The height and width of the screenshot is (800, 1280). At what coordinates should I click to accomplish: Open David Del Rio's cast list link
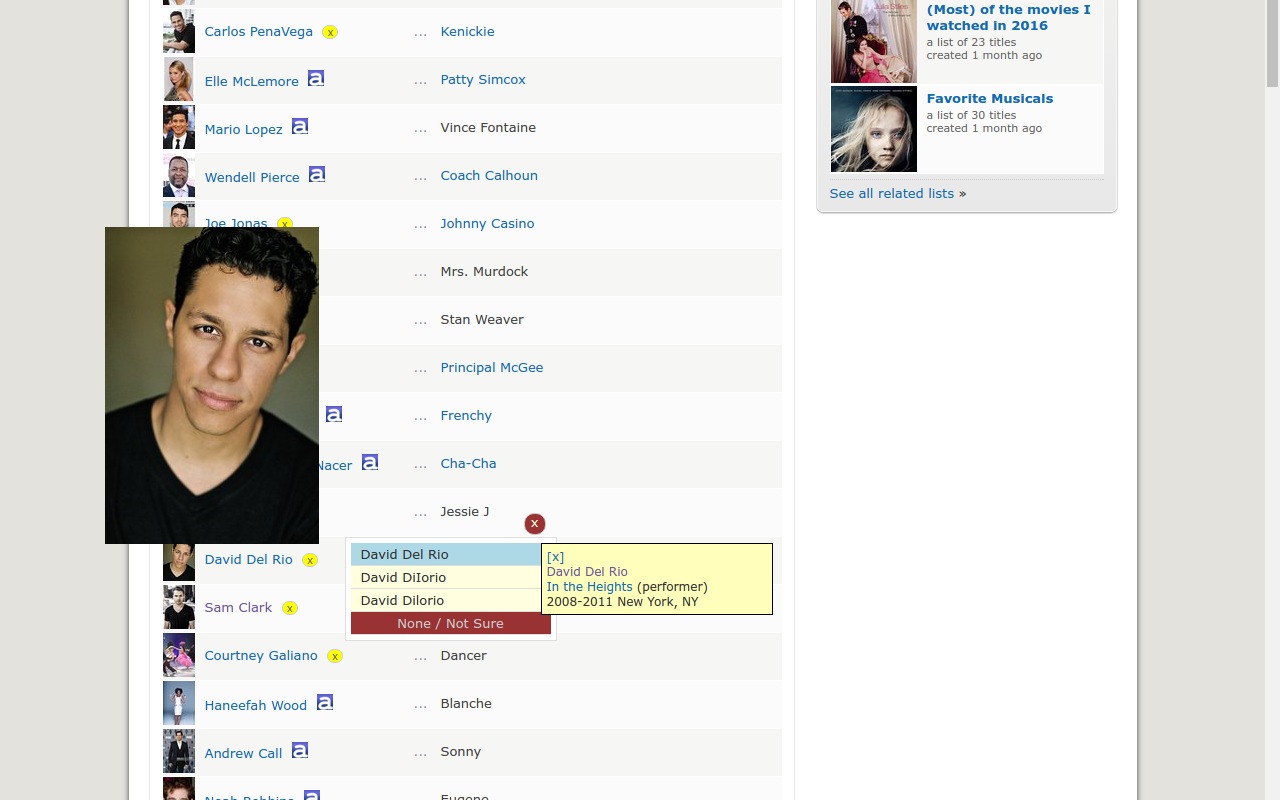pyautogui.click(x=249, y=560)
